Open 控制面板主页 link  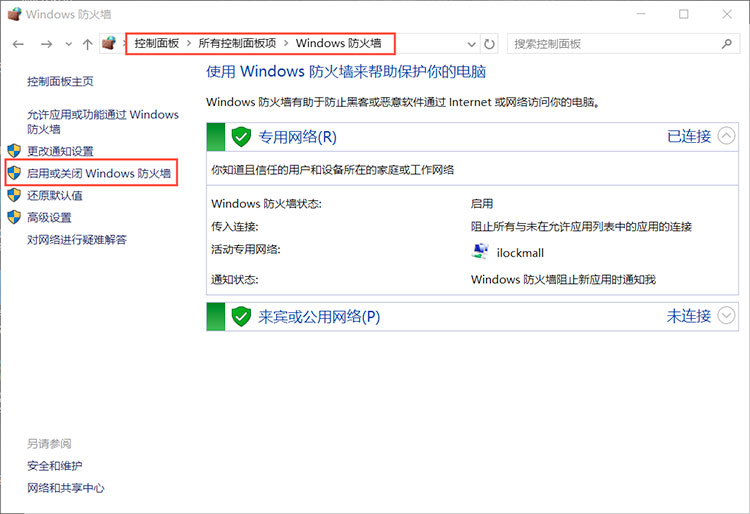(x=60, y=81)
